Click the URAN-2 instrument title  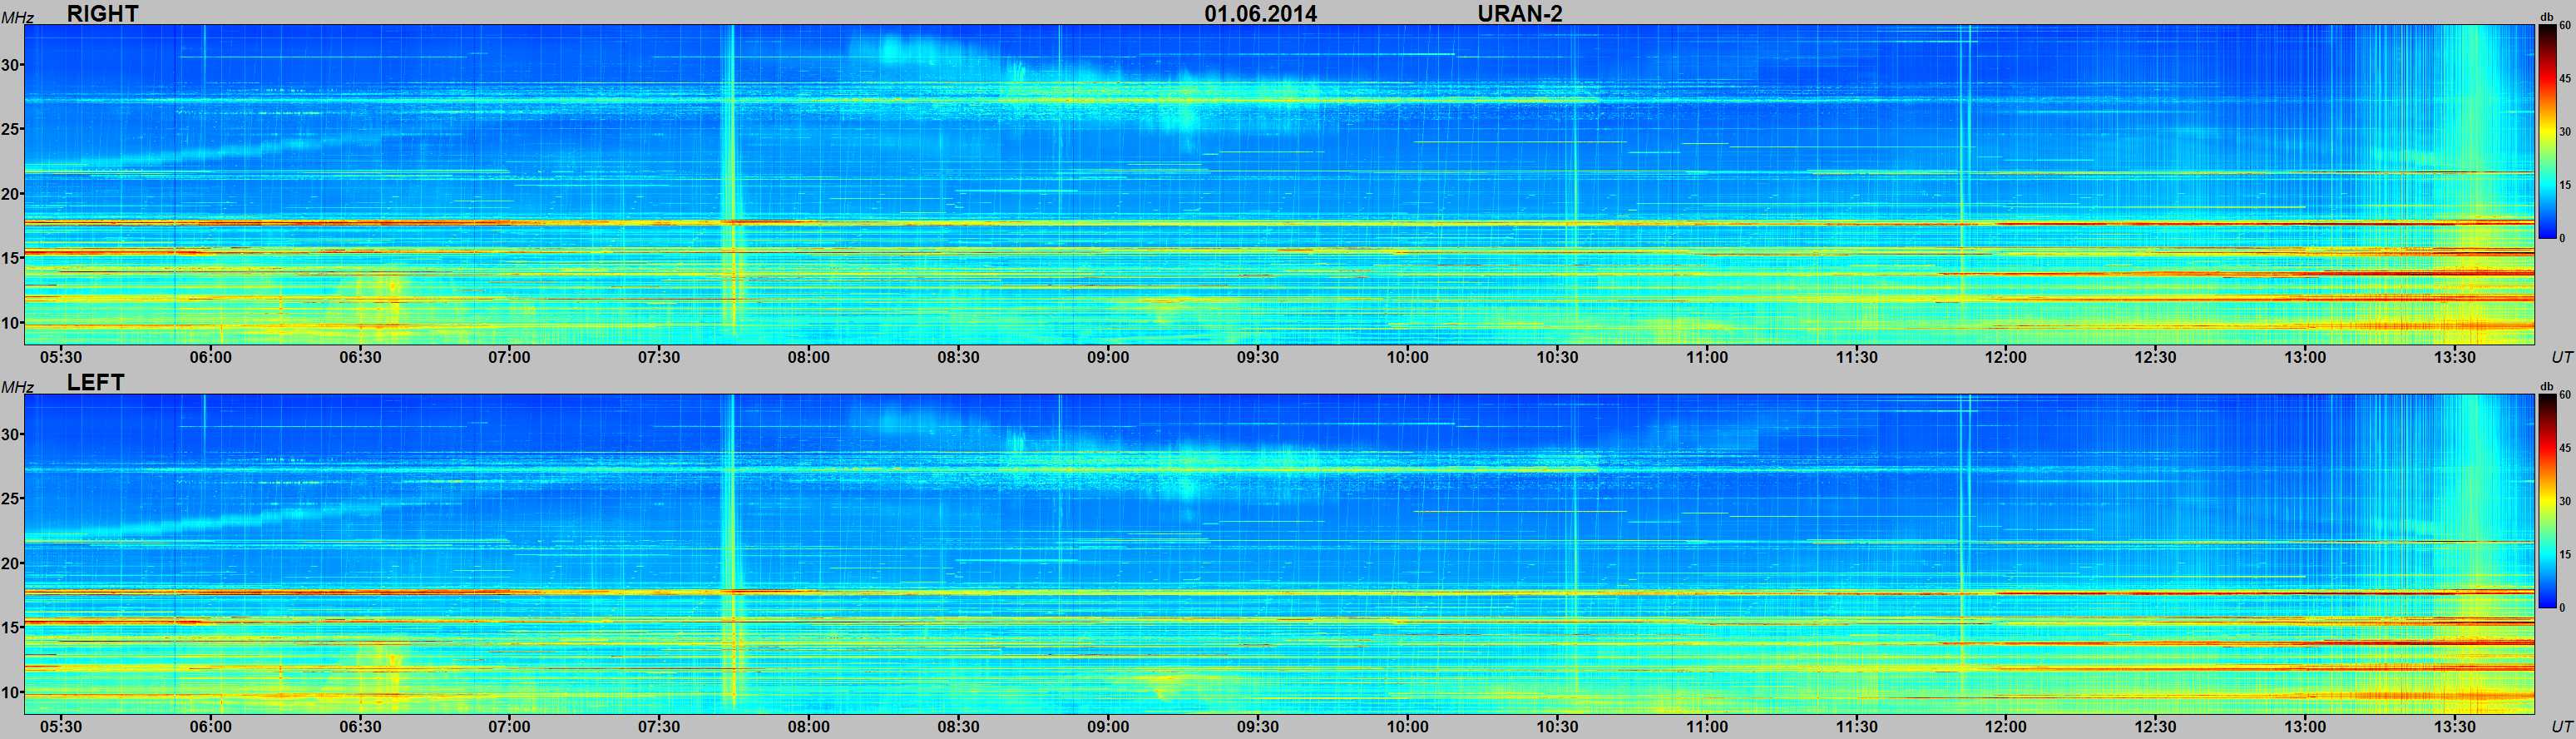[1520, 13]
